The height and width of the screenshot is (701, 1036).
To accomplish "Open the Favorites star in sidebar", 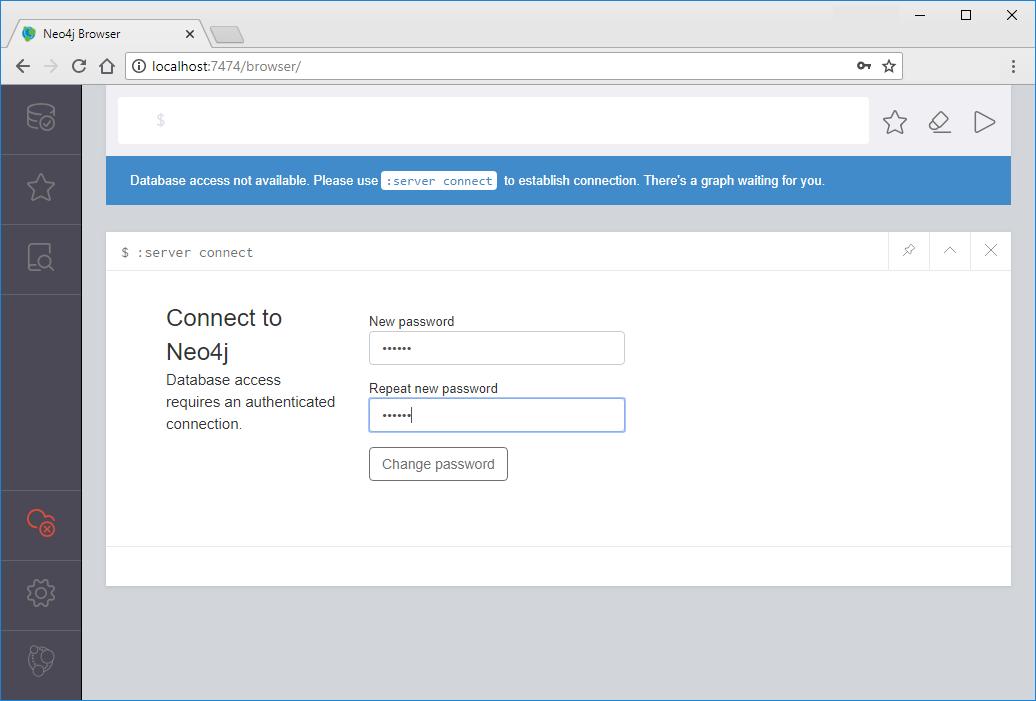I will [x=41, y=188].
